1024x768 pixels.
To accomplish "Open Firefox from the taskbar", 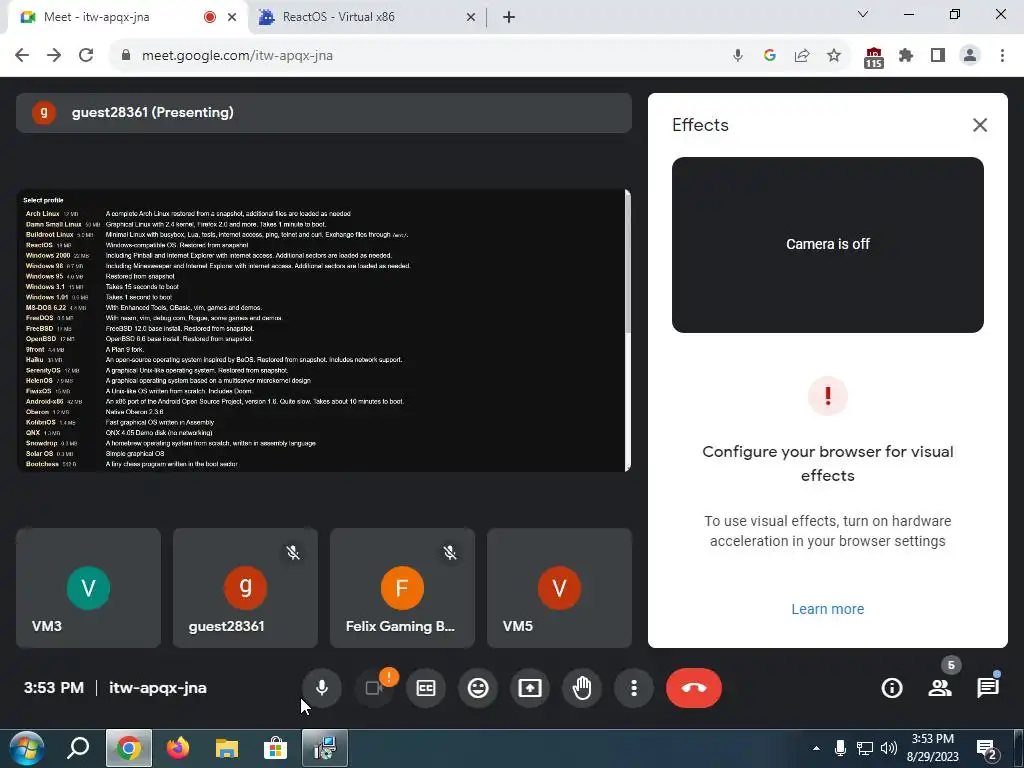I will (x=178, y=748).
